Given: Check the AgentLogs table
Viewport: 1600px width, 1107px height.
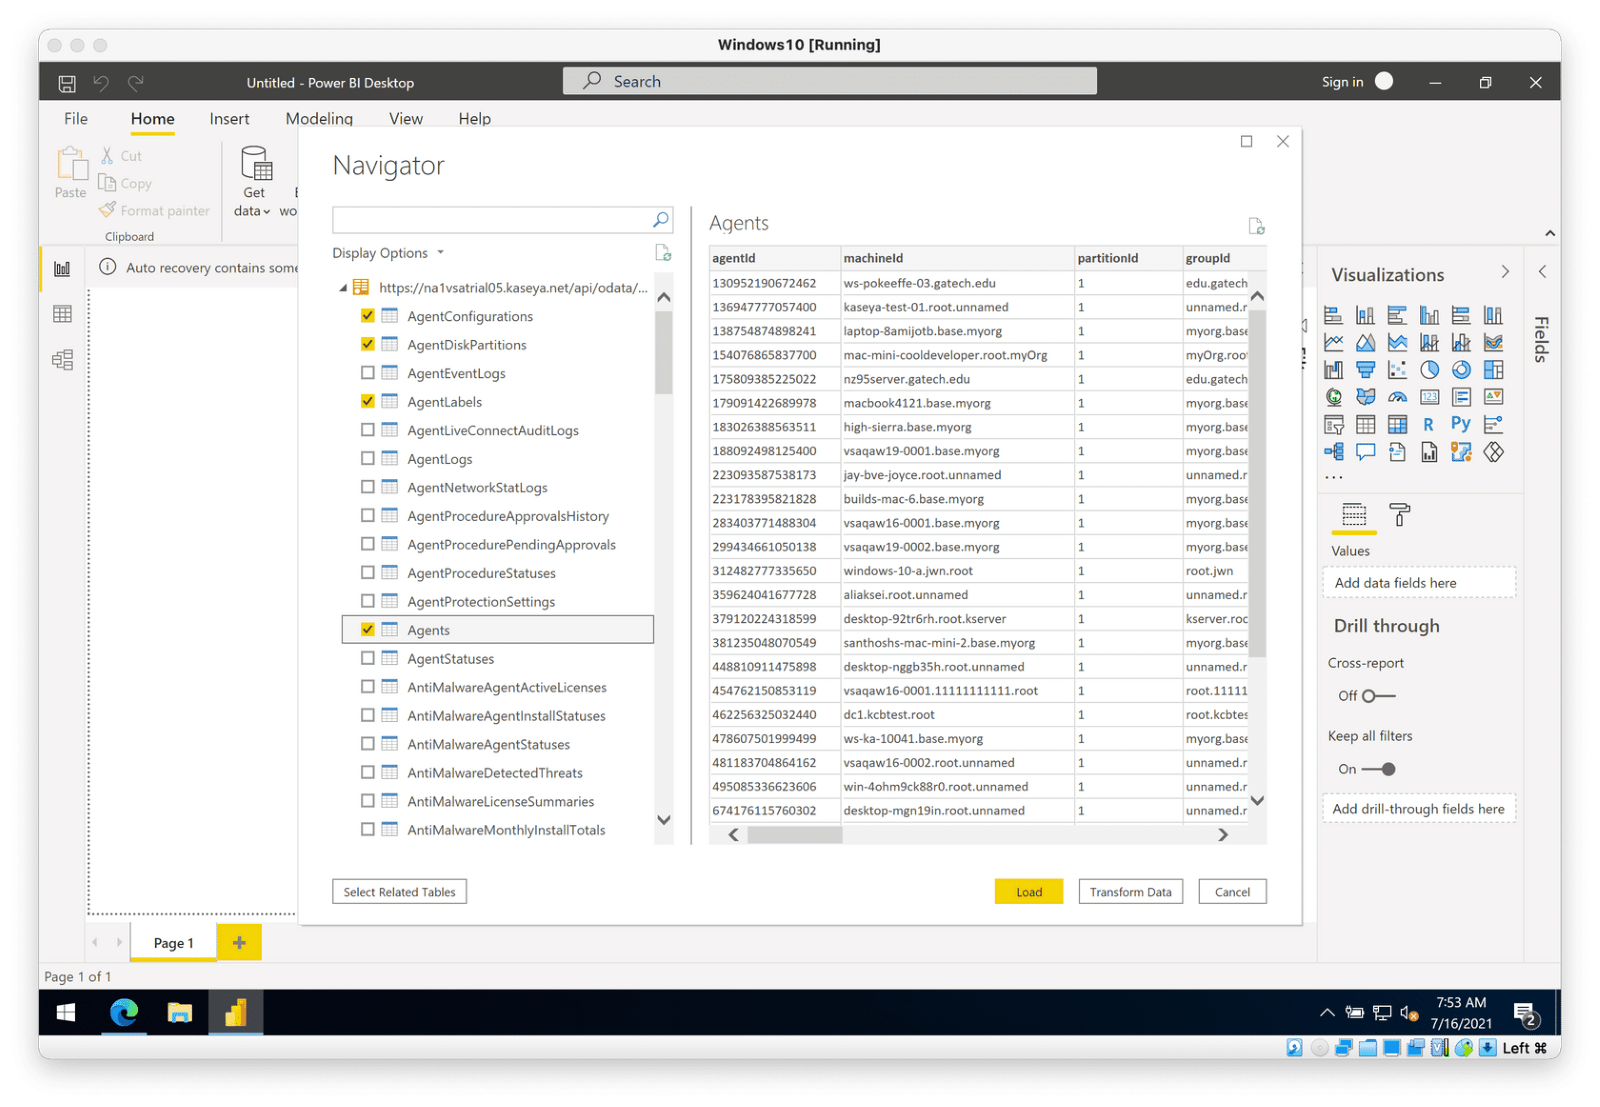Looking at the screenshot, I should coord(368,458).
